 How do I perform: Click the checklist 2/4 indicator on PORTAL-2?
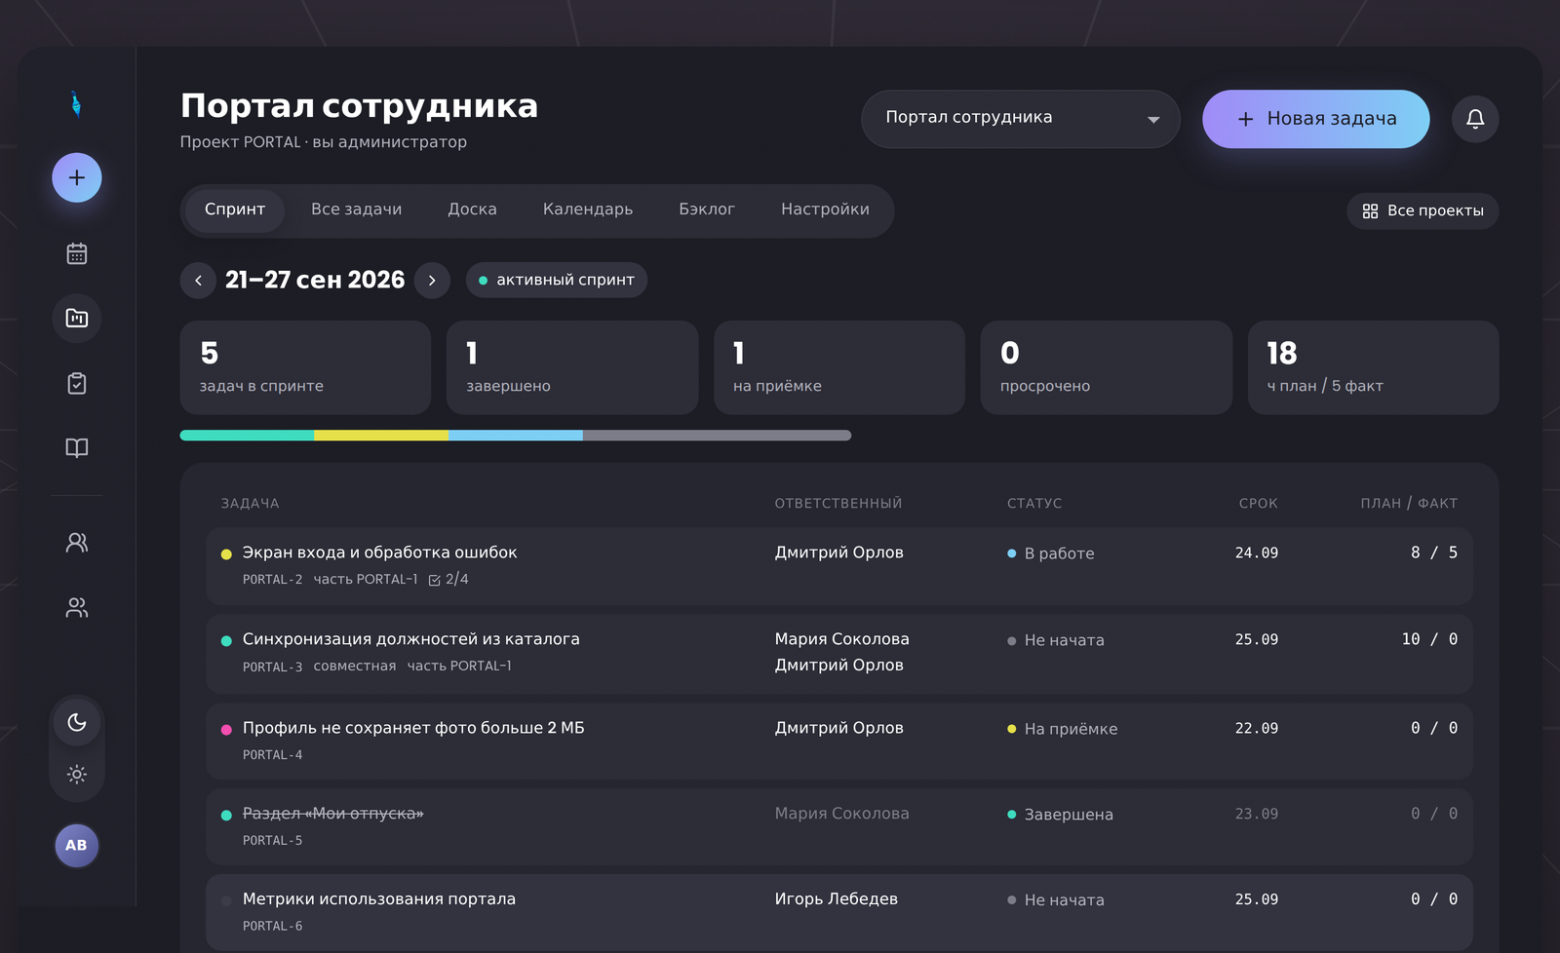point(449,580)
